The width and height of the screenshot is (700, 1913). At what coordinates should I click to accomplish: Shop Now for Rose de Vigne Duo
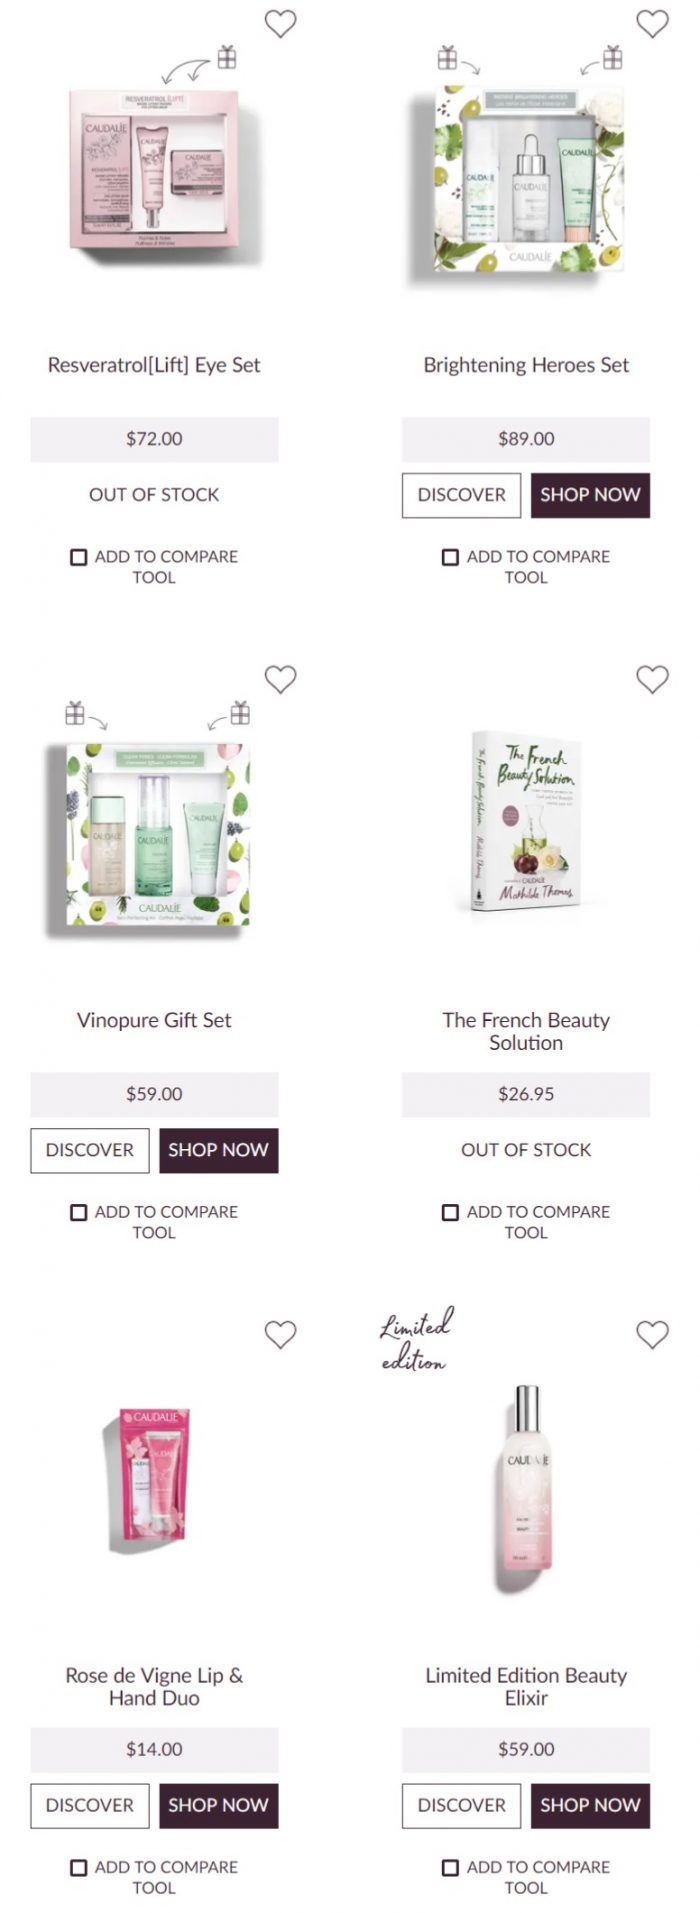tap(218, 1805)
